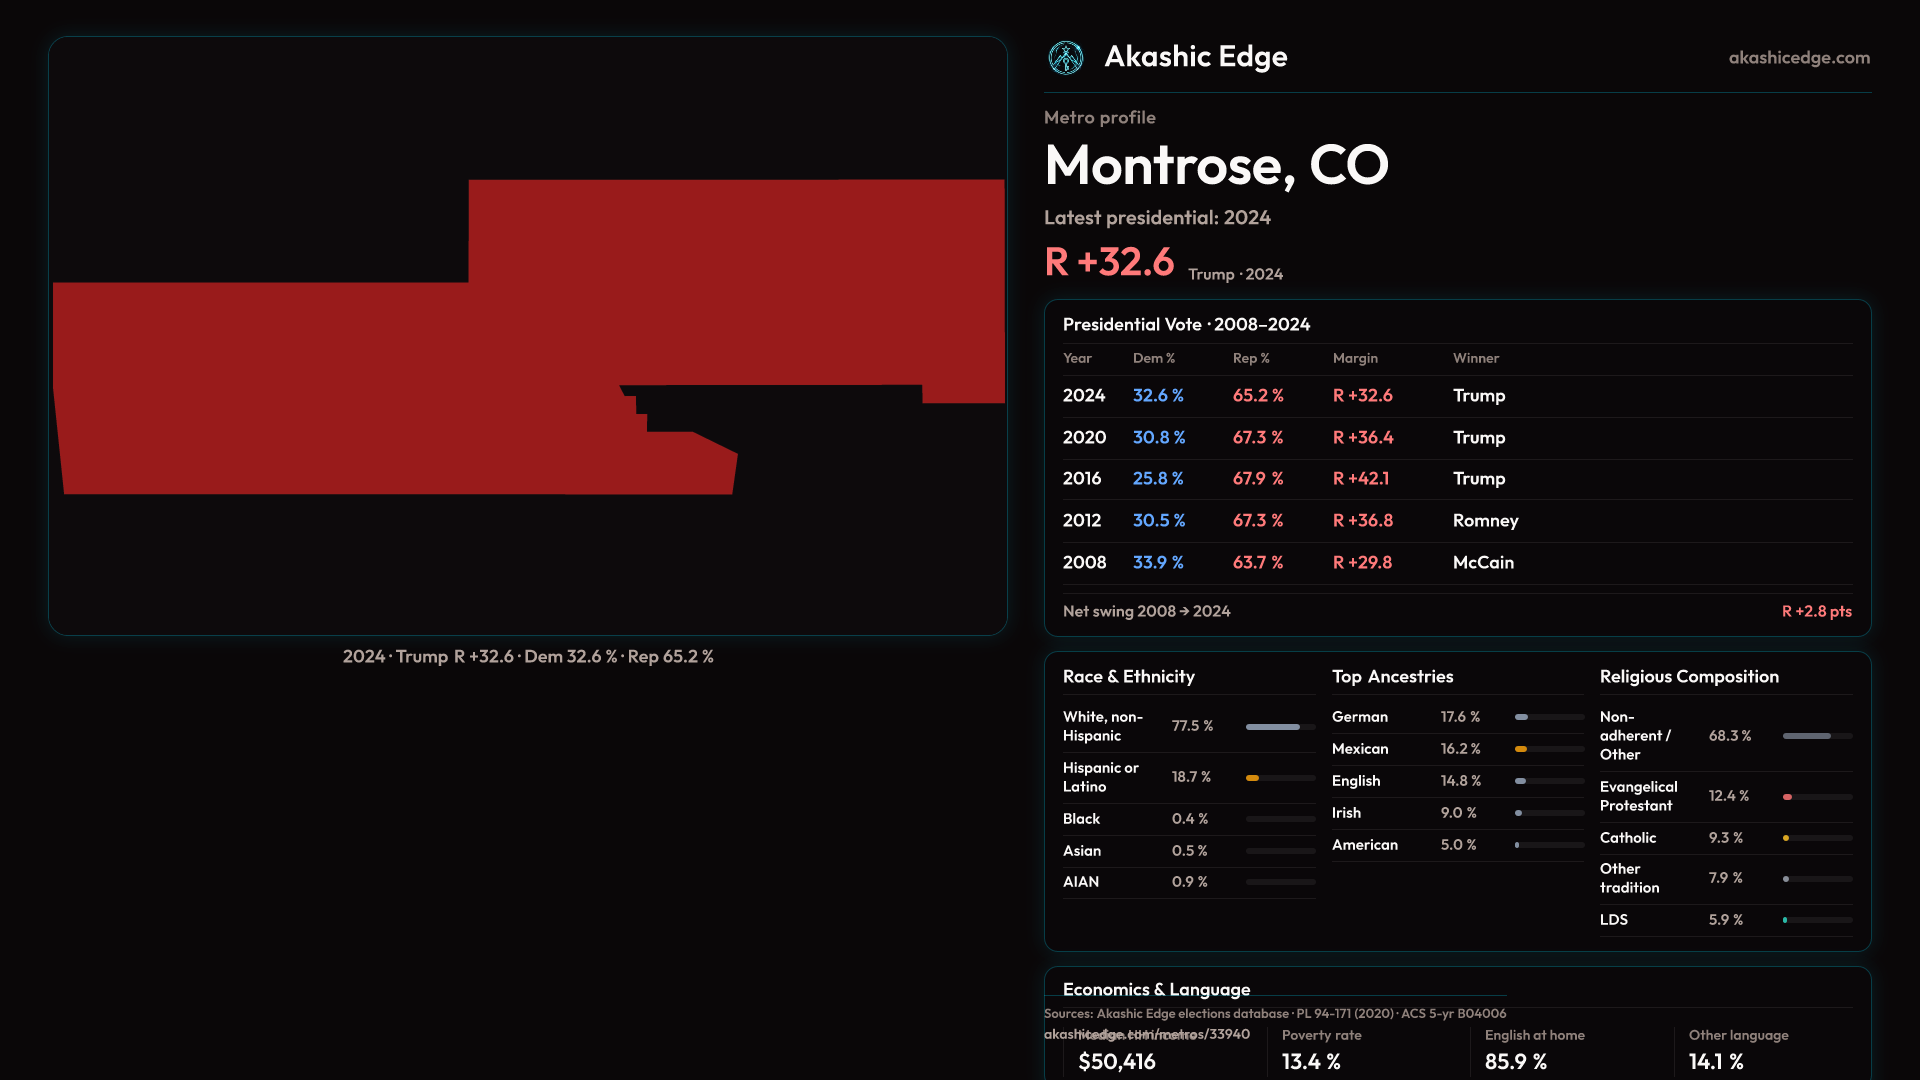Click the Akashic Edge logo icon
The width and height of the screenshot is (1920, 1080).
click(x=1065, y=58)
